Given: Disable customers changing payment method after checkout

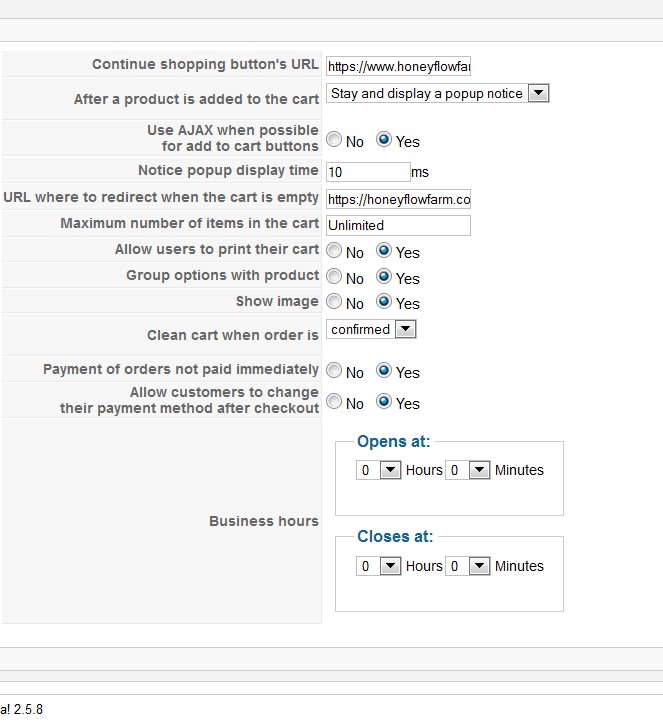Looking at the screenshot, I should click(x=334, y=402).
